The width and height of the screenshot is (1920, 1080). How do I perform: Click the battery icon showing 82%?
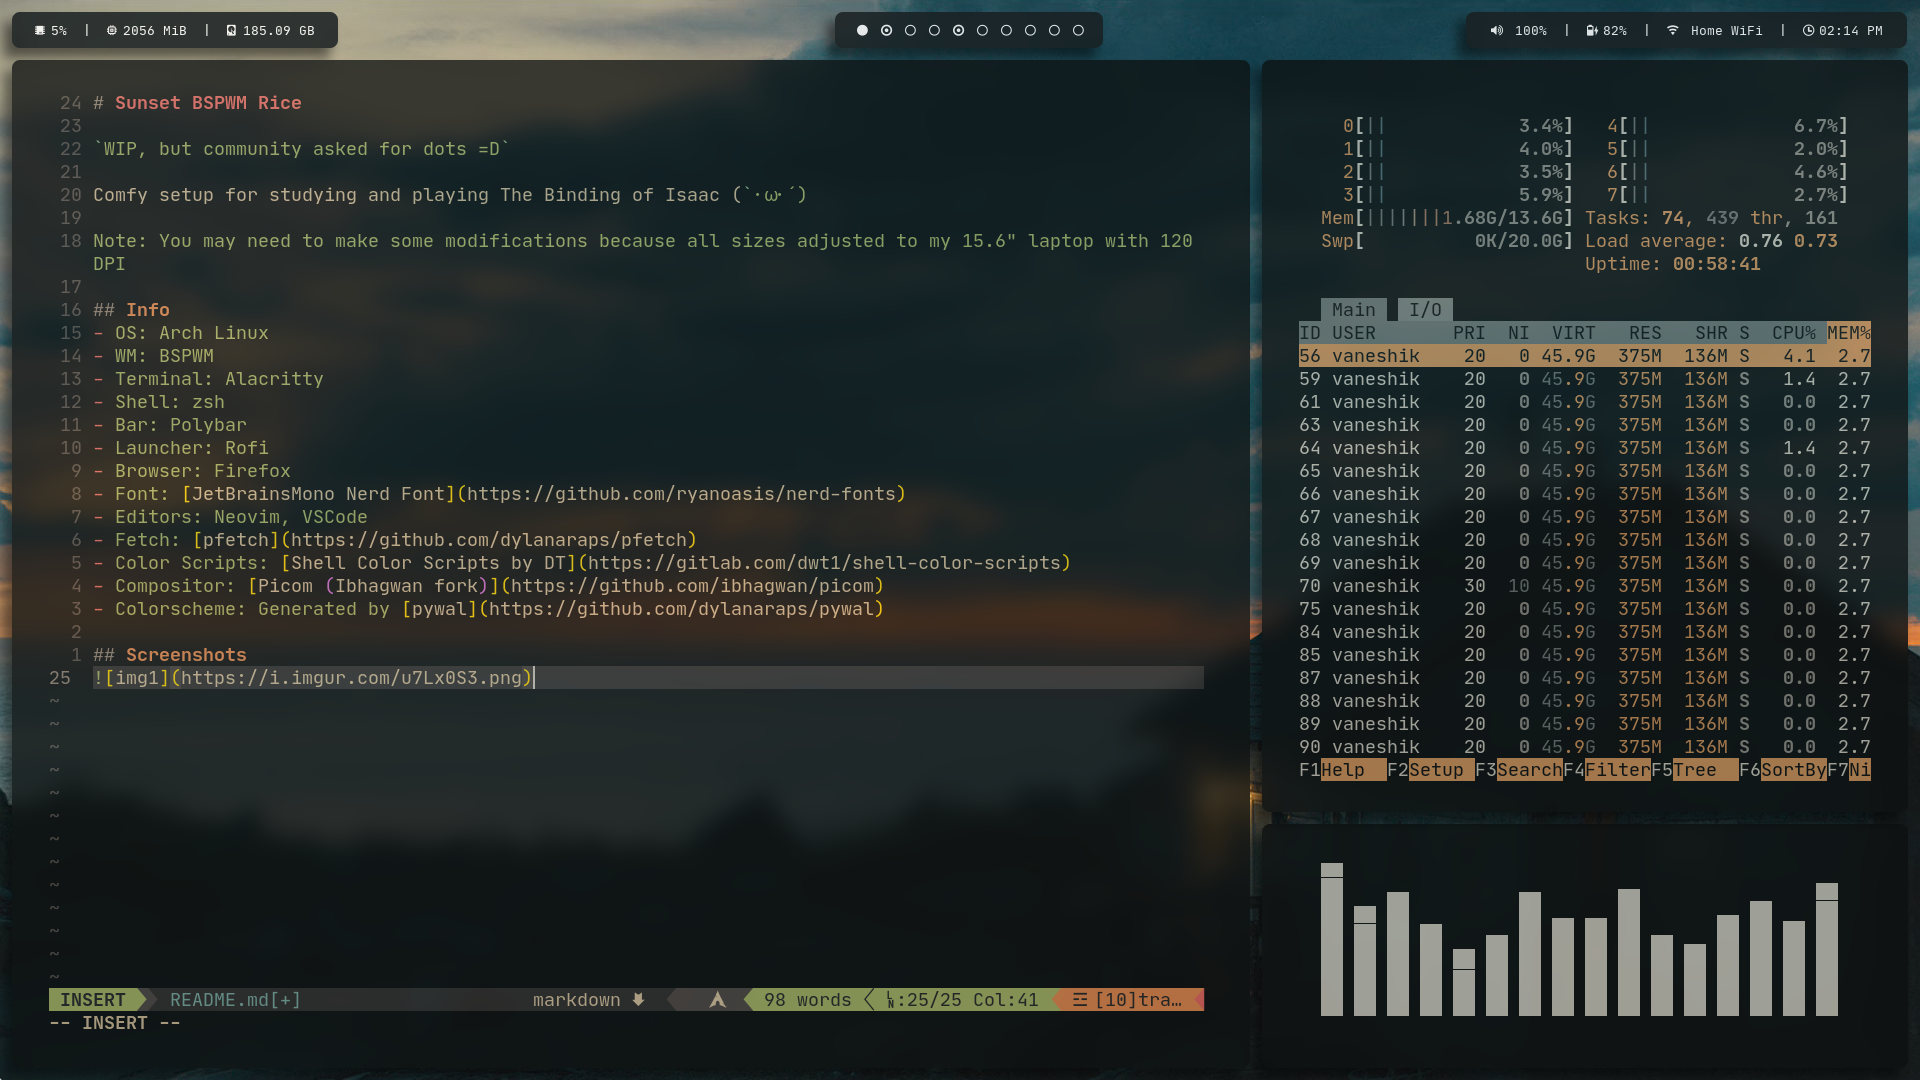point(1591,31)
